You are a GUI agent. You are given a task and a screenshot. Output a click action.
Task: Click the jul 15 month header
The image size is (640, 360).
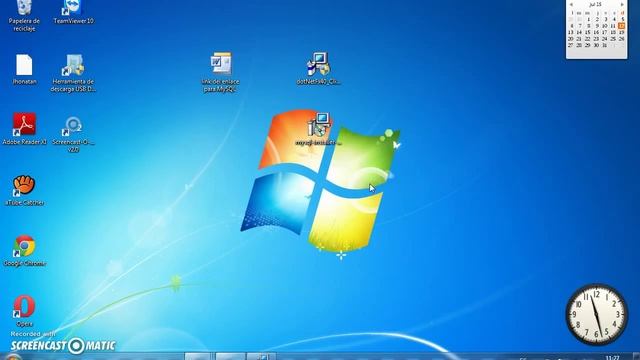click(x=596, y=4)
